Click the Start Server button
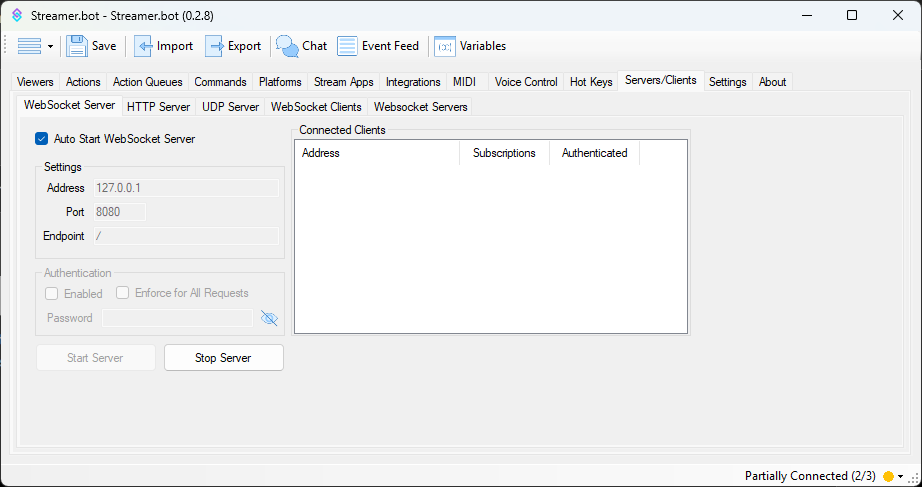This screenshot has height=487, width=922. click(x=95, y=358)
